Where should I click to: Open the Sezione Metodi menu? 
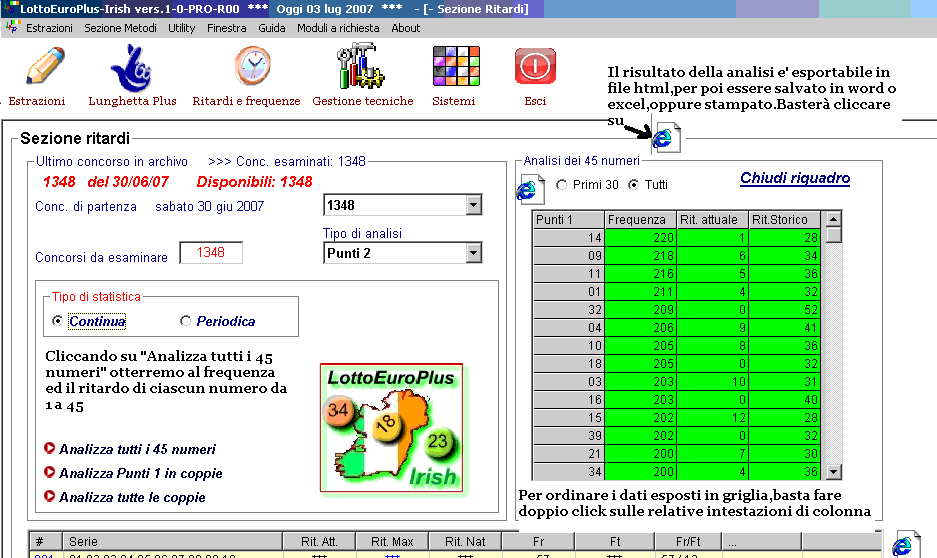[120, 28]
